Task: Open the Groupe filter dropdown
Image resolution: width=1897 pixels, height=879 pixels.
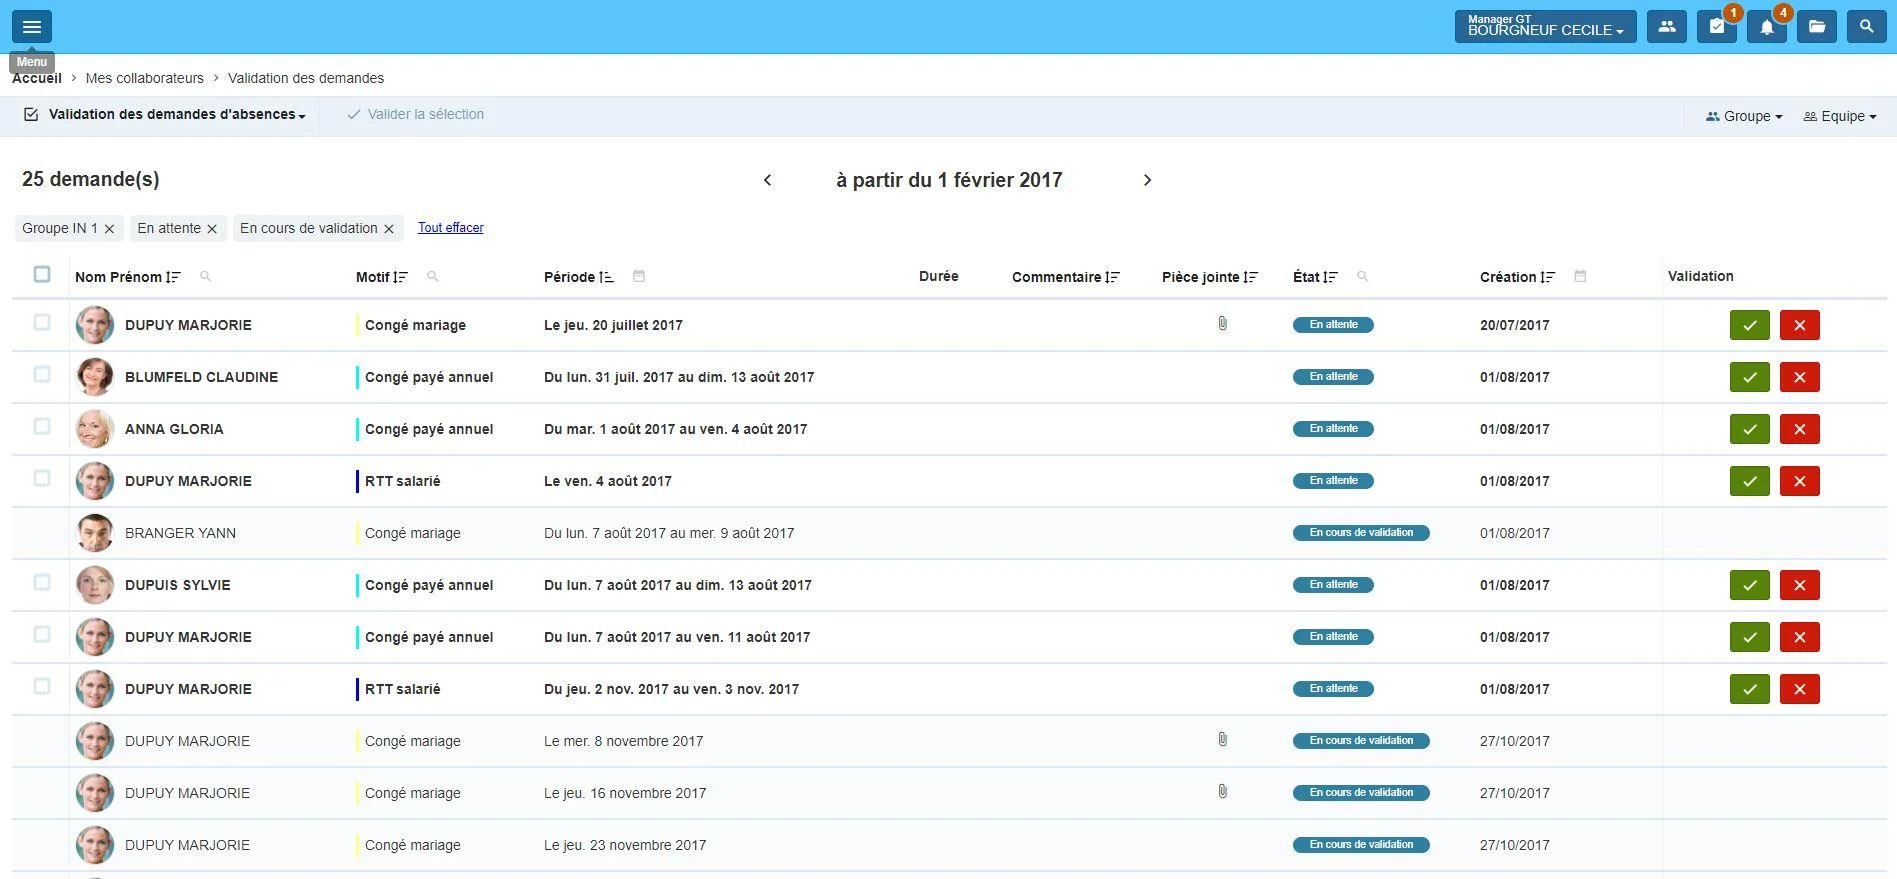Action: click(1744, 116)
